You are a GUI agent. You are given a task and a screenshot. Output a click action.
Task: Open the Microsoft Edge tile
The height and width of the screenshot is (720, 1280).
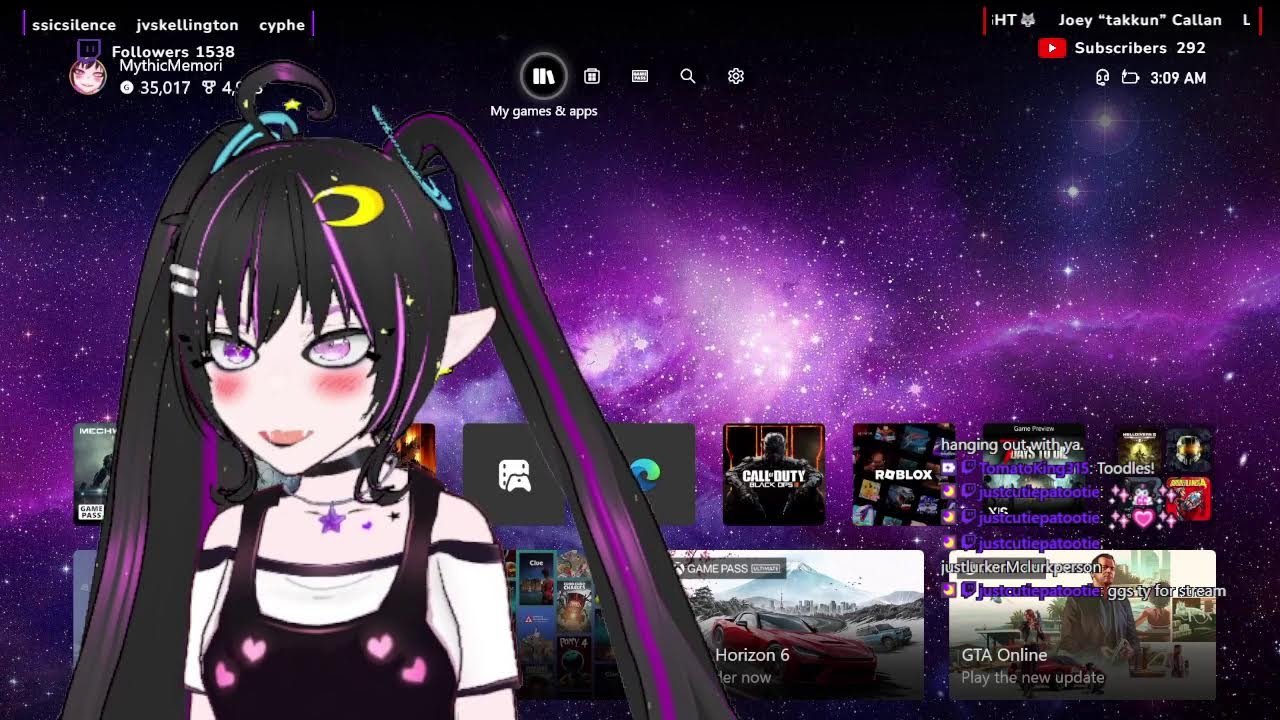point(646,474)
